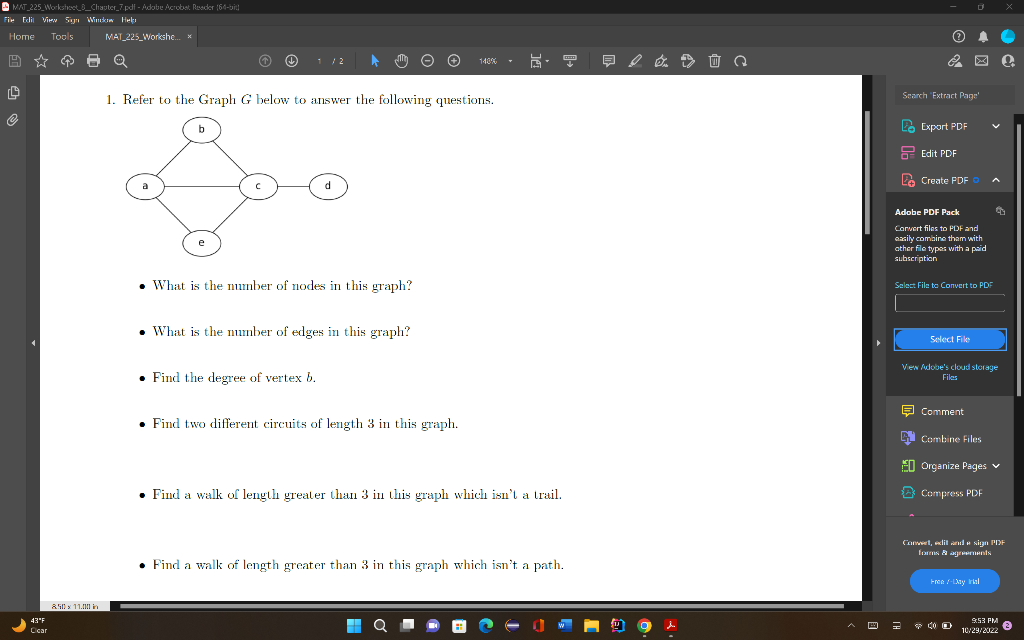Open the View menu
The height and width of the screenshot is (640, 1024).
(x=50, y=20)
